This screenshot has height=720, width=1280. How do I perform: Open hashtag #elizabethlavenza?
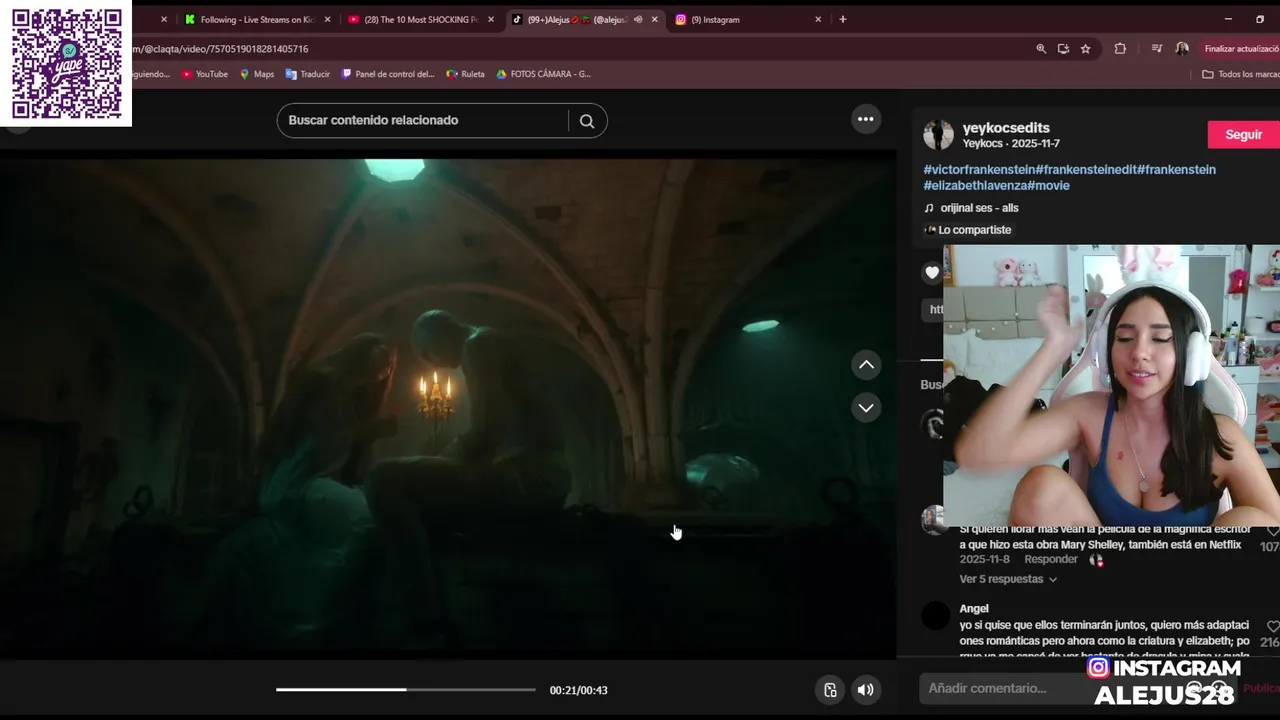(x=975, y=186)
